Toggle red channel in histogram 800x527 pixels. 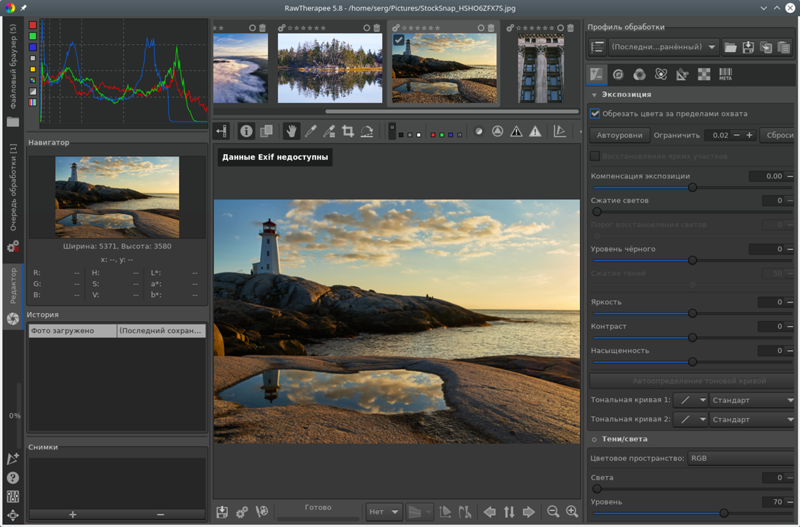pyautogui.click(x=33, y=25)
